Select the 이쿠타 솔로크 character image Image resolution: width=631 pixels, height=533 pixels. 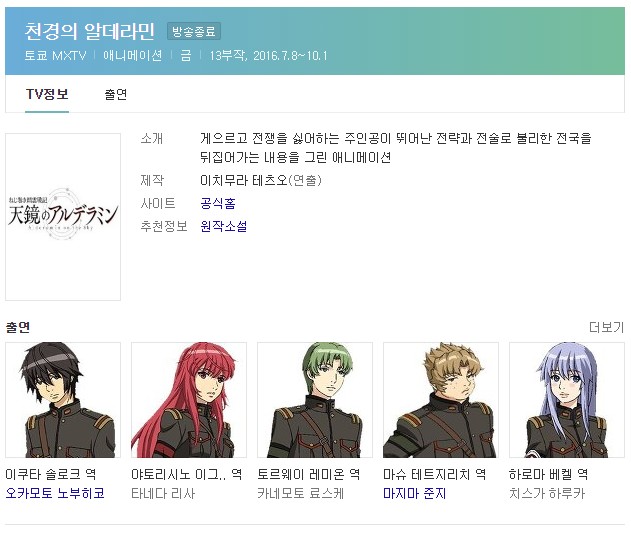[x=63, y=400]
